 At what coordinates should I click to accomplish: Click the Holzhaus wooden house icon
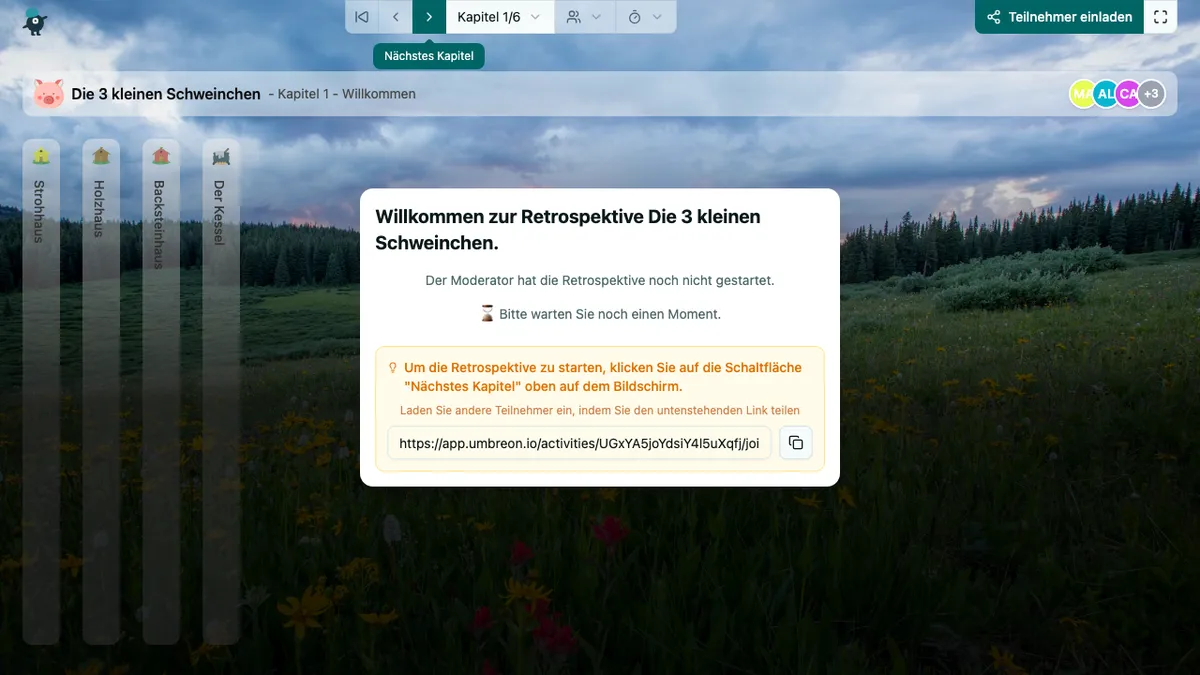101,153
